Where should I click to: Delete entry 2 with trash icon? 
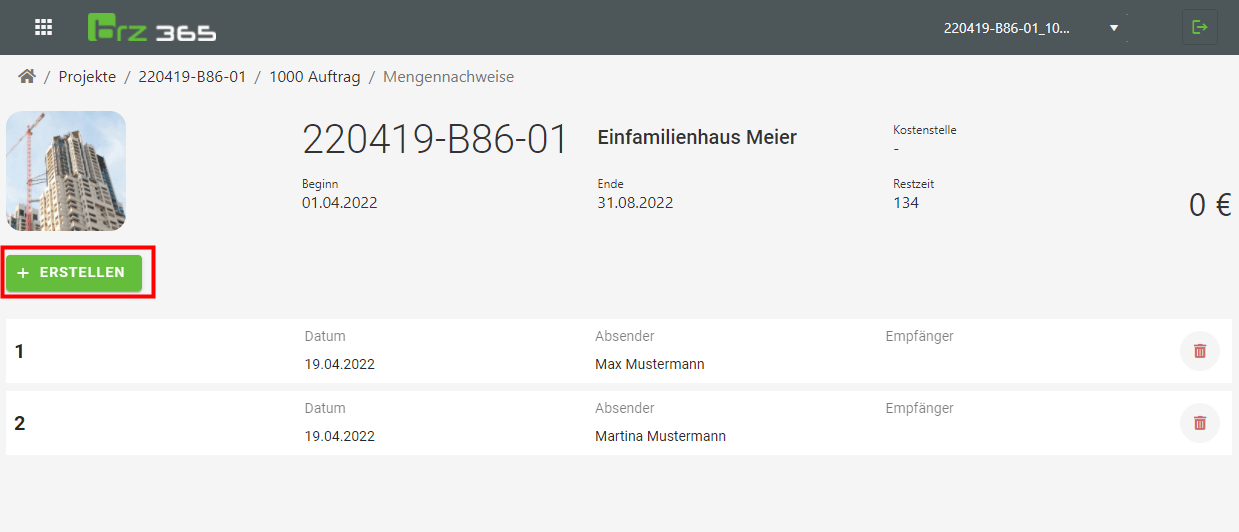click(1199, 423)
